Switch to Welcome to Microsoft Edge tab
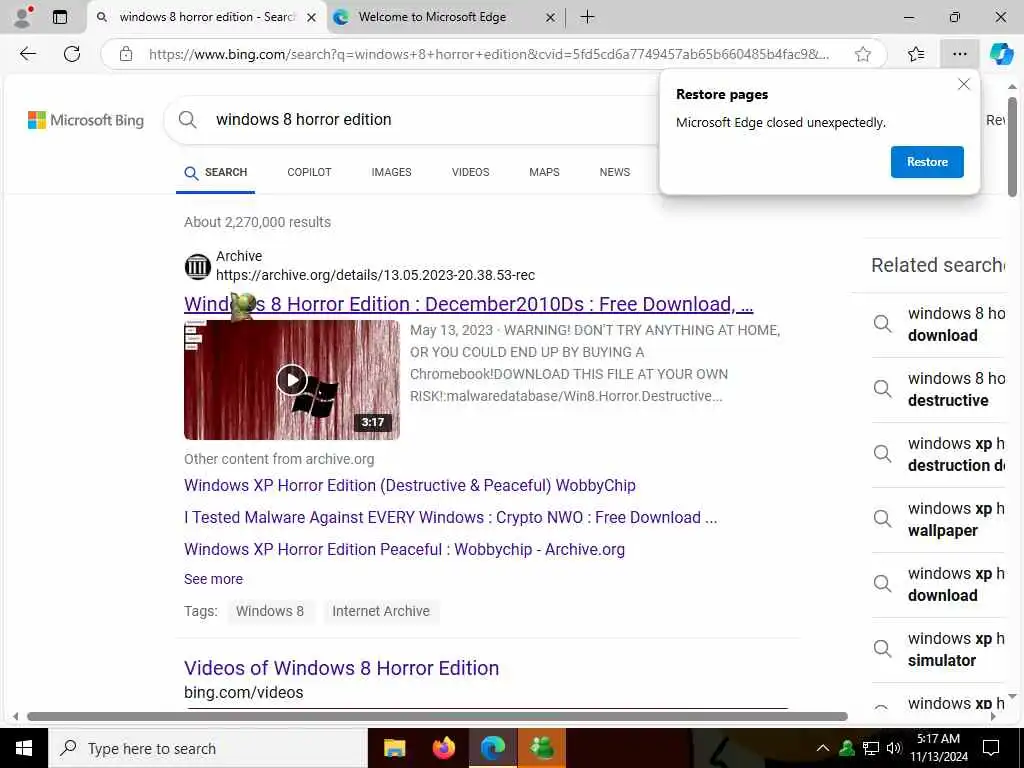 (444, 17)
